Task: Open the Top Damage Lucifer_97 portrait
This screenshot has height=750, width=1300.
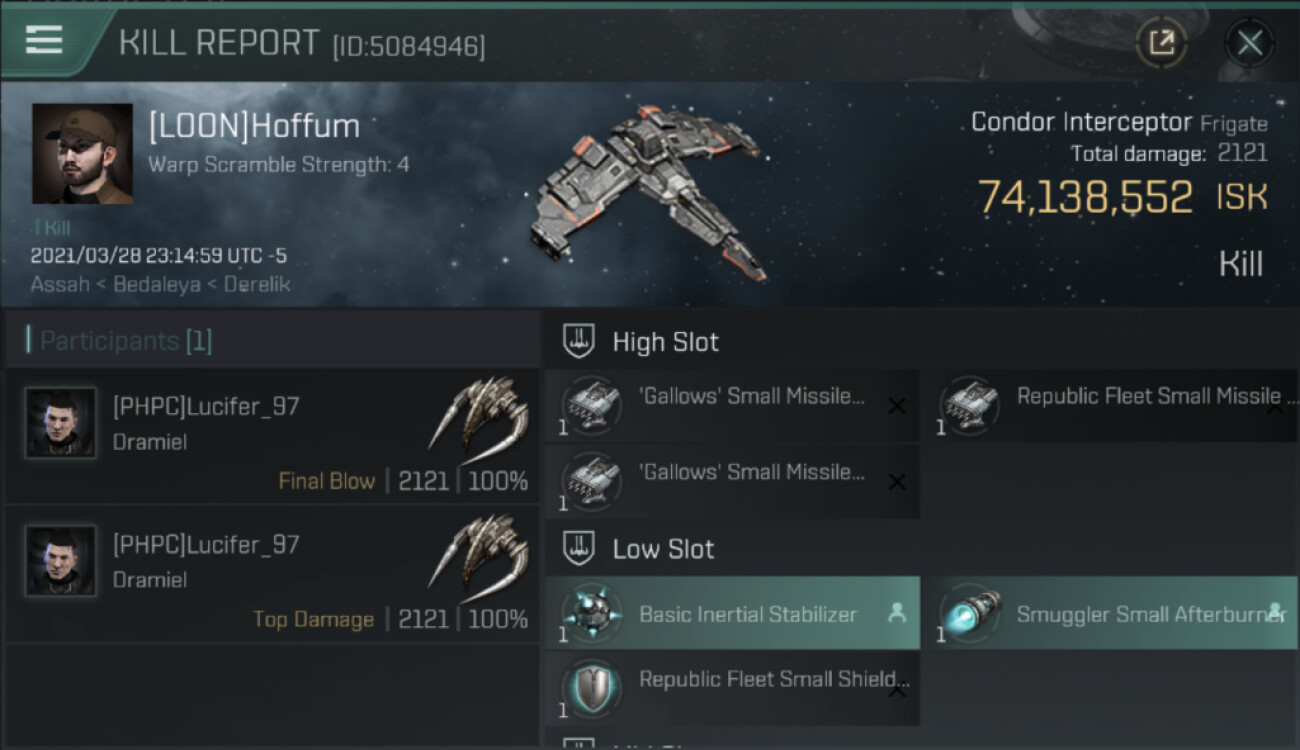Action: click(61, 561)
